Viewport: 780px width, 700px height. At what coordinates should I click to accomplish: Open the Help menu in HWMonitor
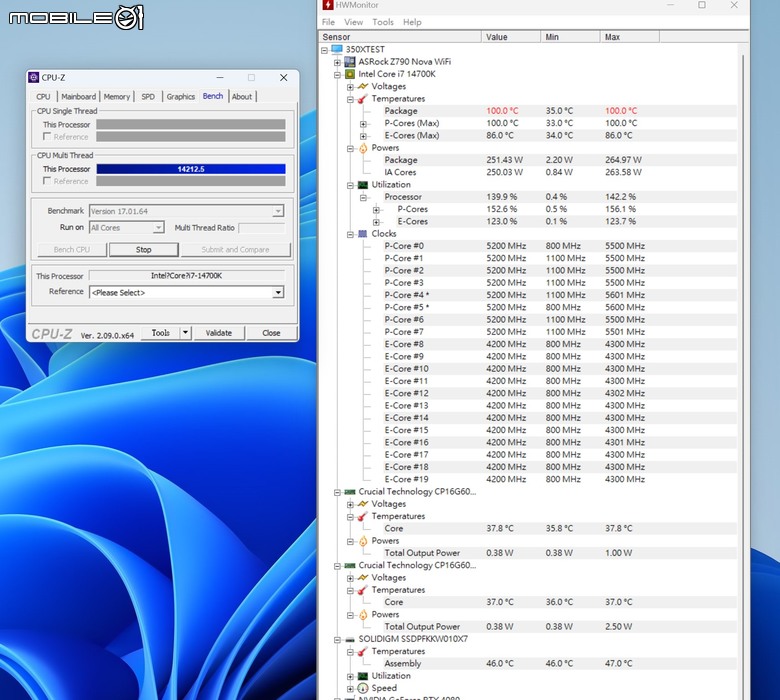point(412,22)
